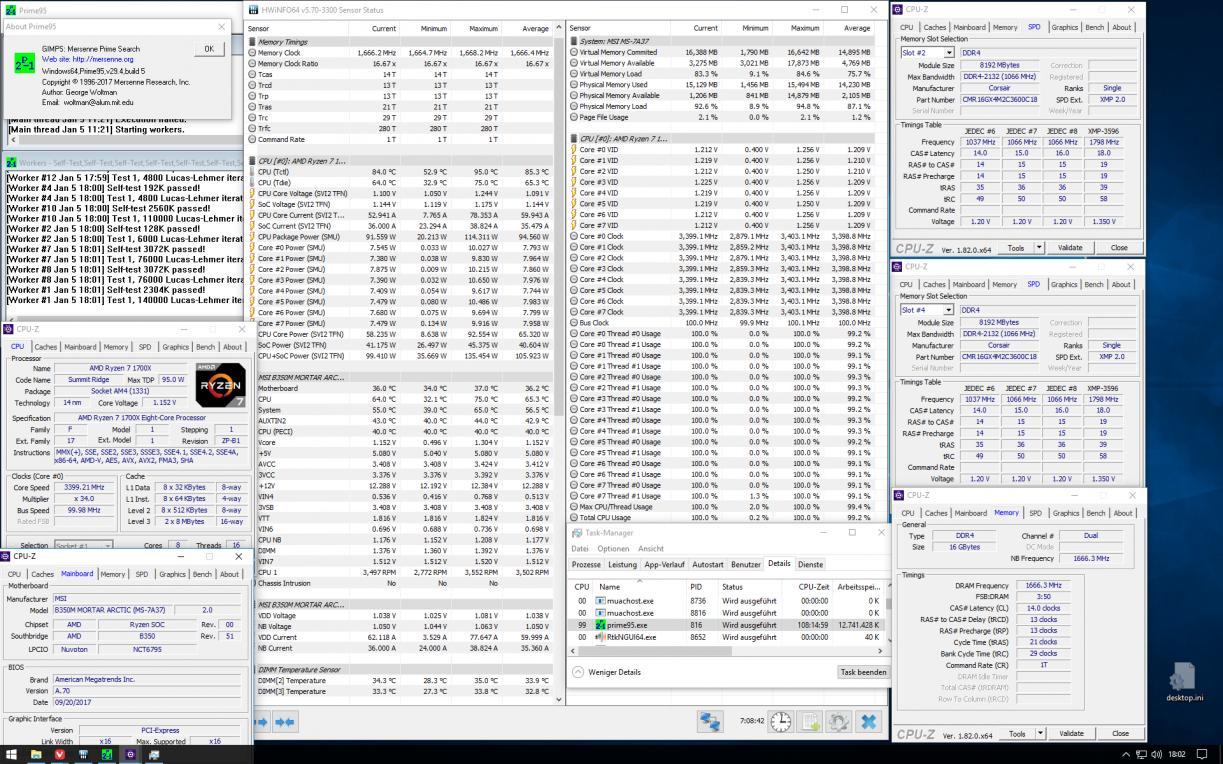
Task: Select muachost.exe with PID 8736
Action: pos(726,601)
